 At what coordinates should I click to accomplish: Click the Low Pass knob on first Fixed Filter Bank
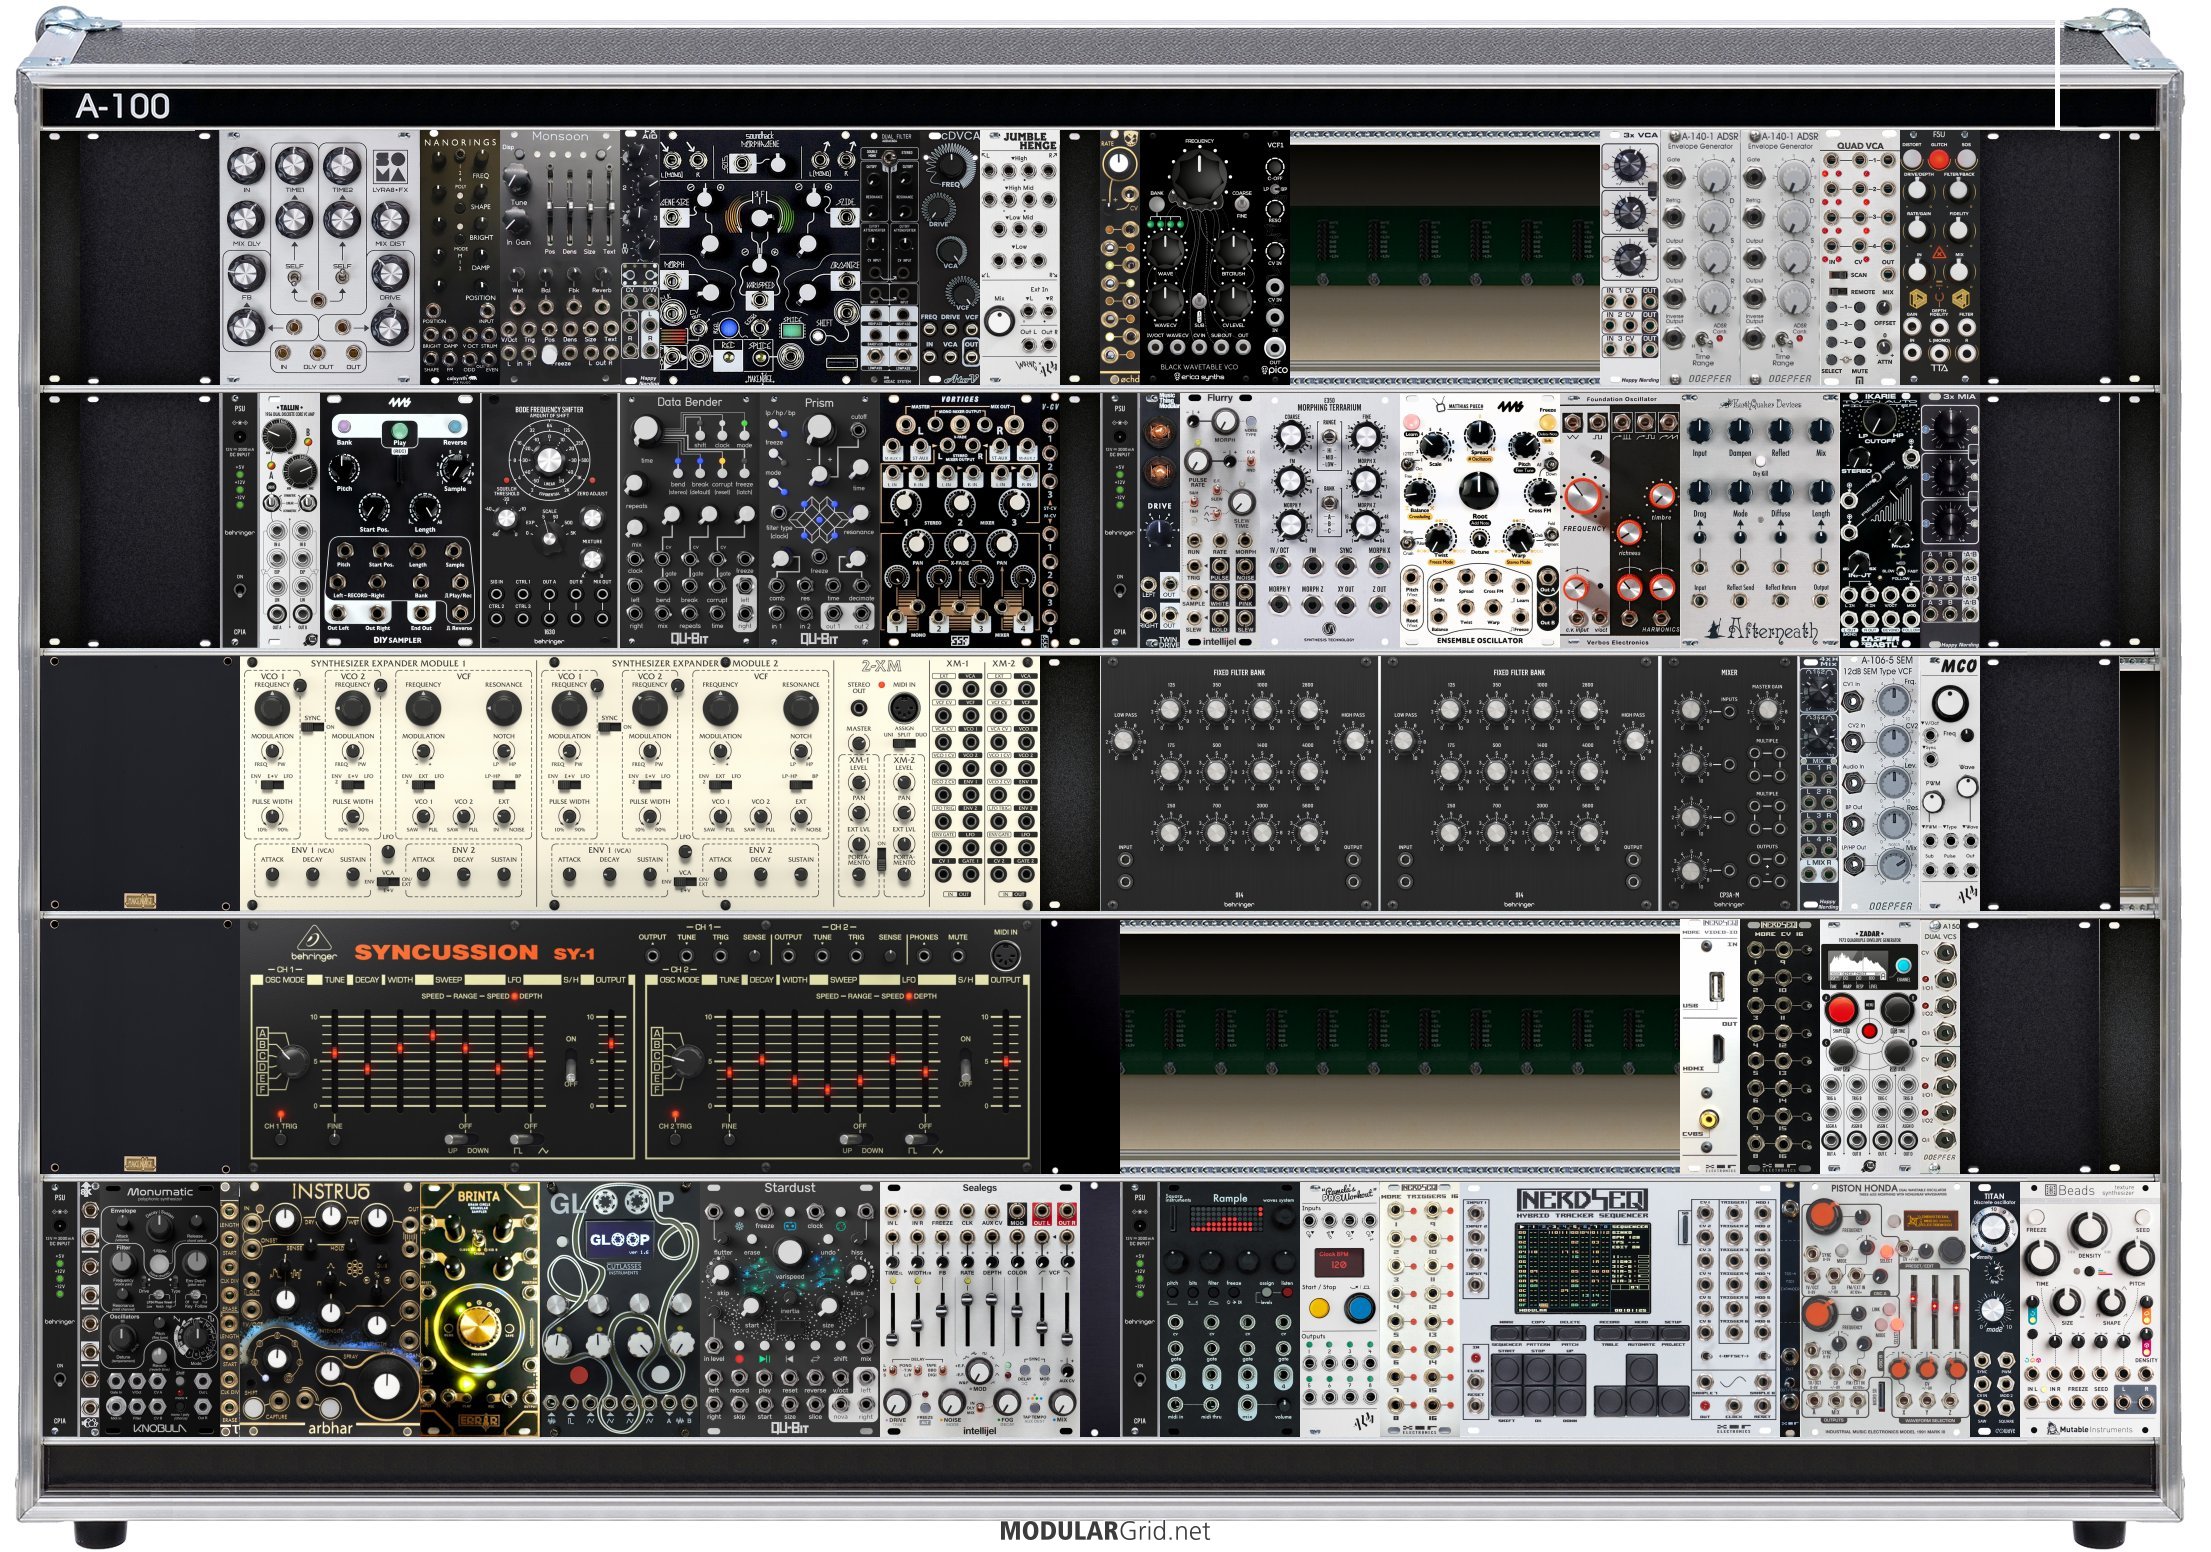[1122, 740]
